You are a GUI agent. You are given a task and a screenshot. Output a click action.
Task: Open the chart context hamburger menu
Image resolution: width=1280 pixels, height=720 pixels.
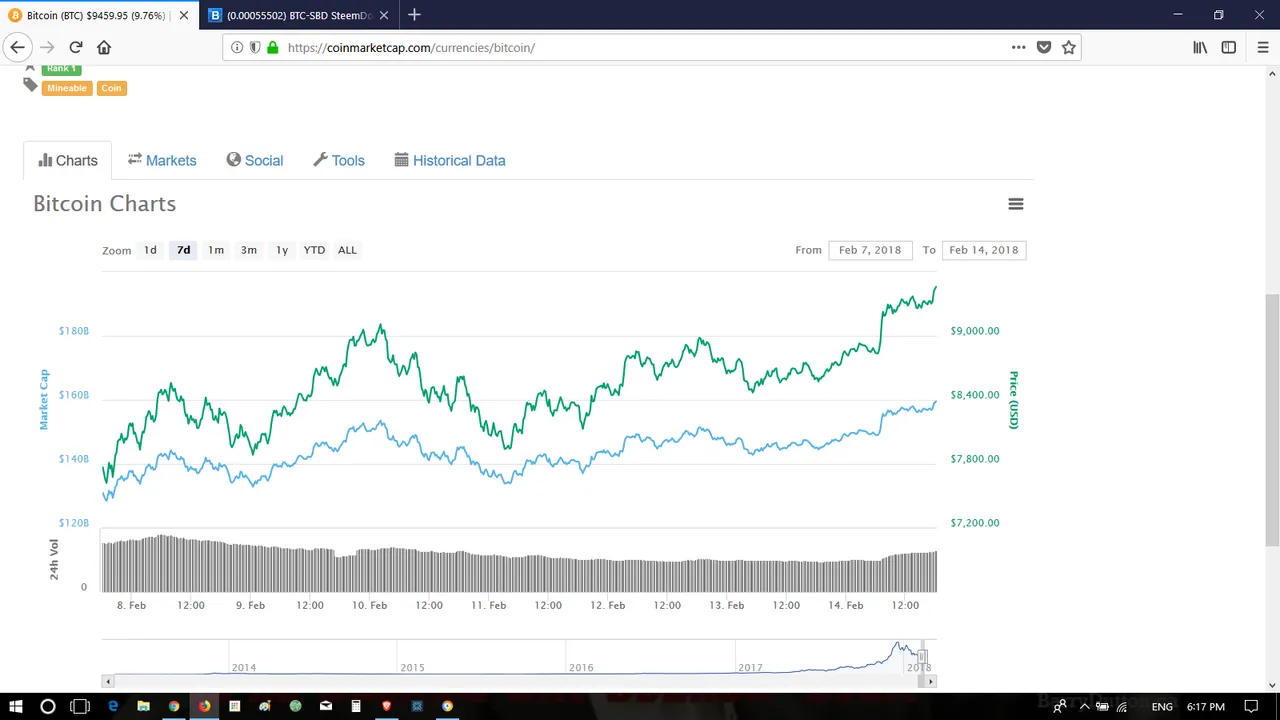tap(1016, 204)
